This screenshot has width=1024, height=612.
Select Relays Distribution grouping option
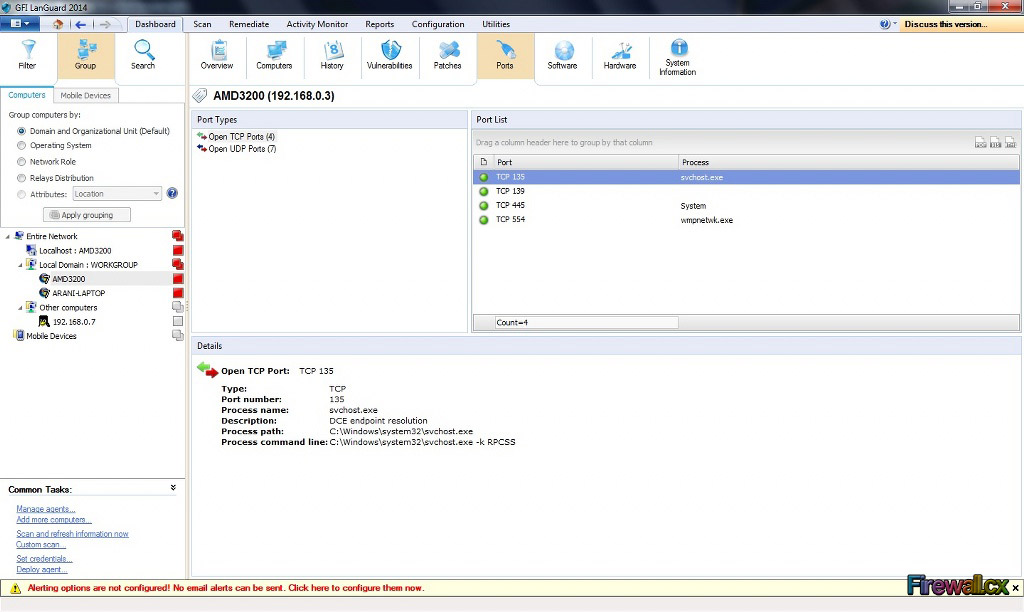[22, 178]
